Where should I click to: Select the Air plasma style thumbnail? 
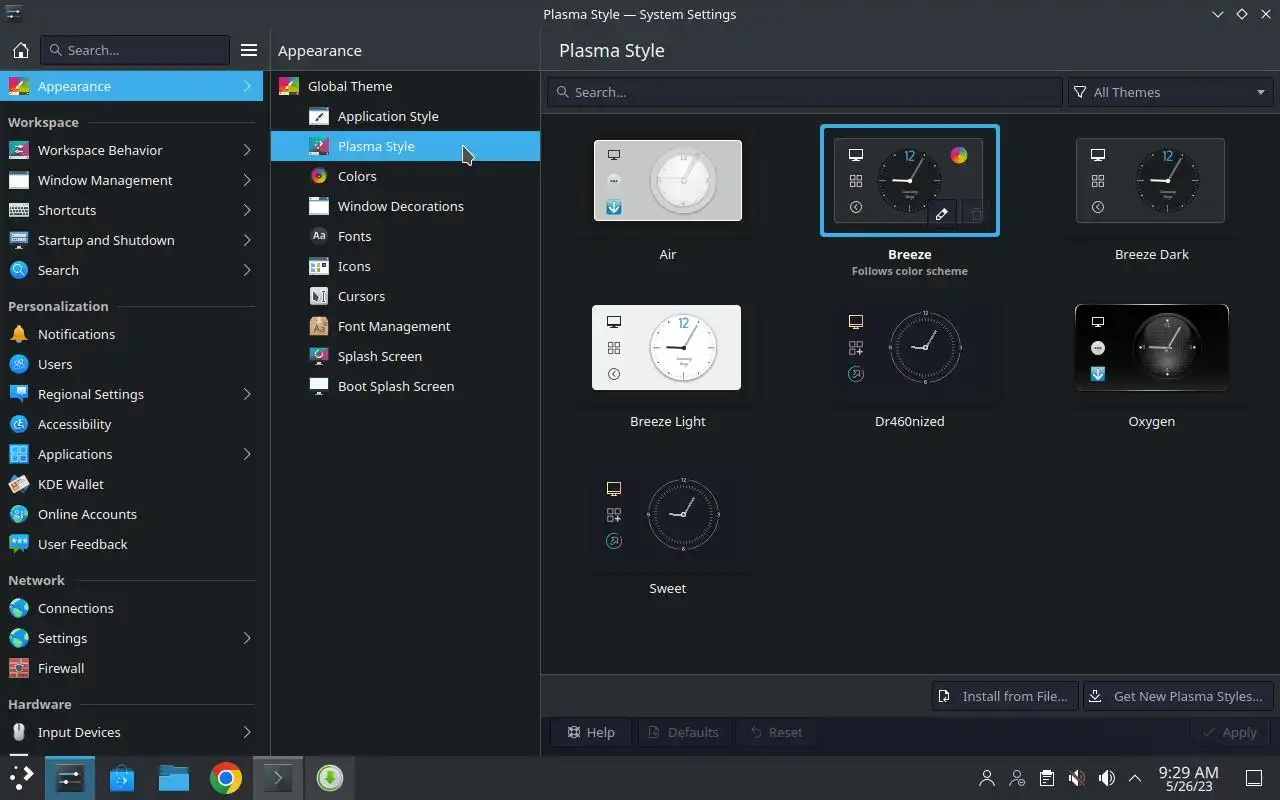pyautogui.click(x=668, y=180)
